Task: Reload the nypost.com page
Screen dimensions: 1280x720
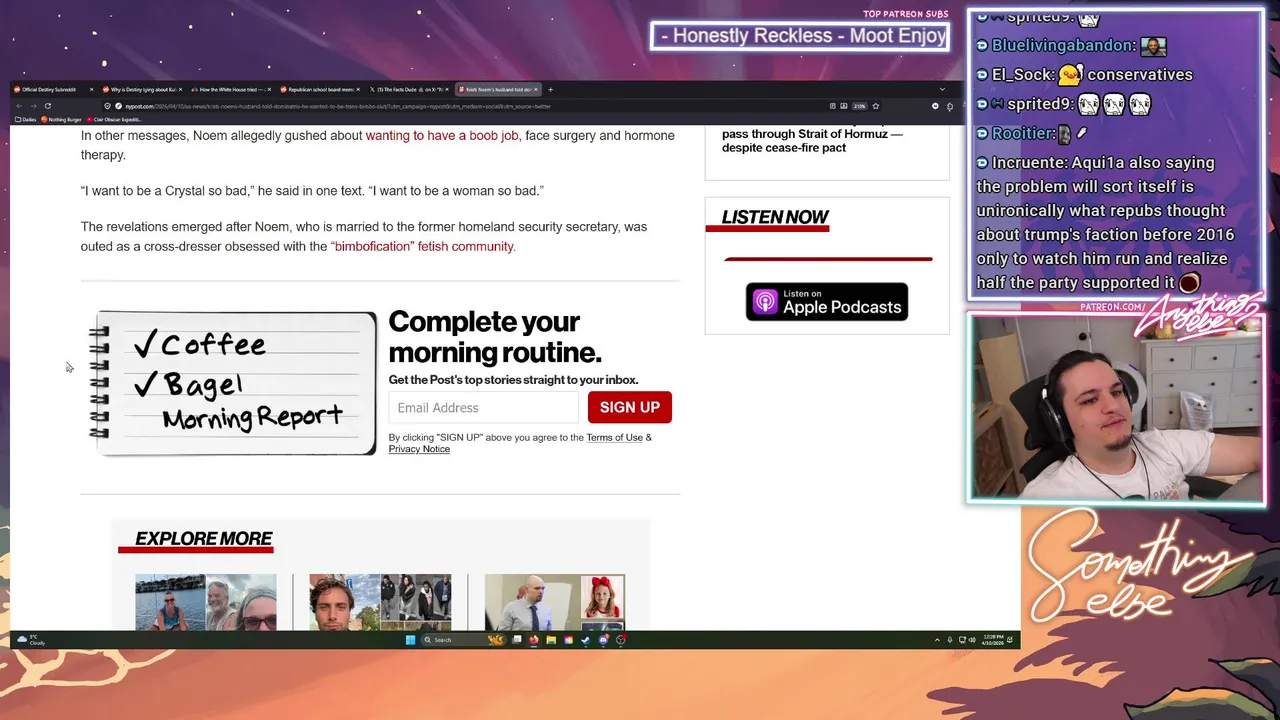Action: [x=48, y=106]
